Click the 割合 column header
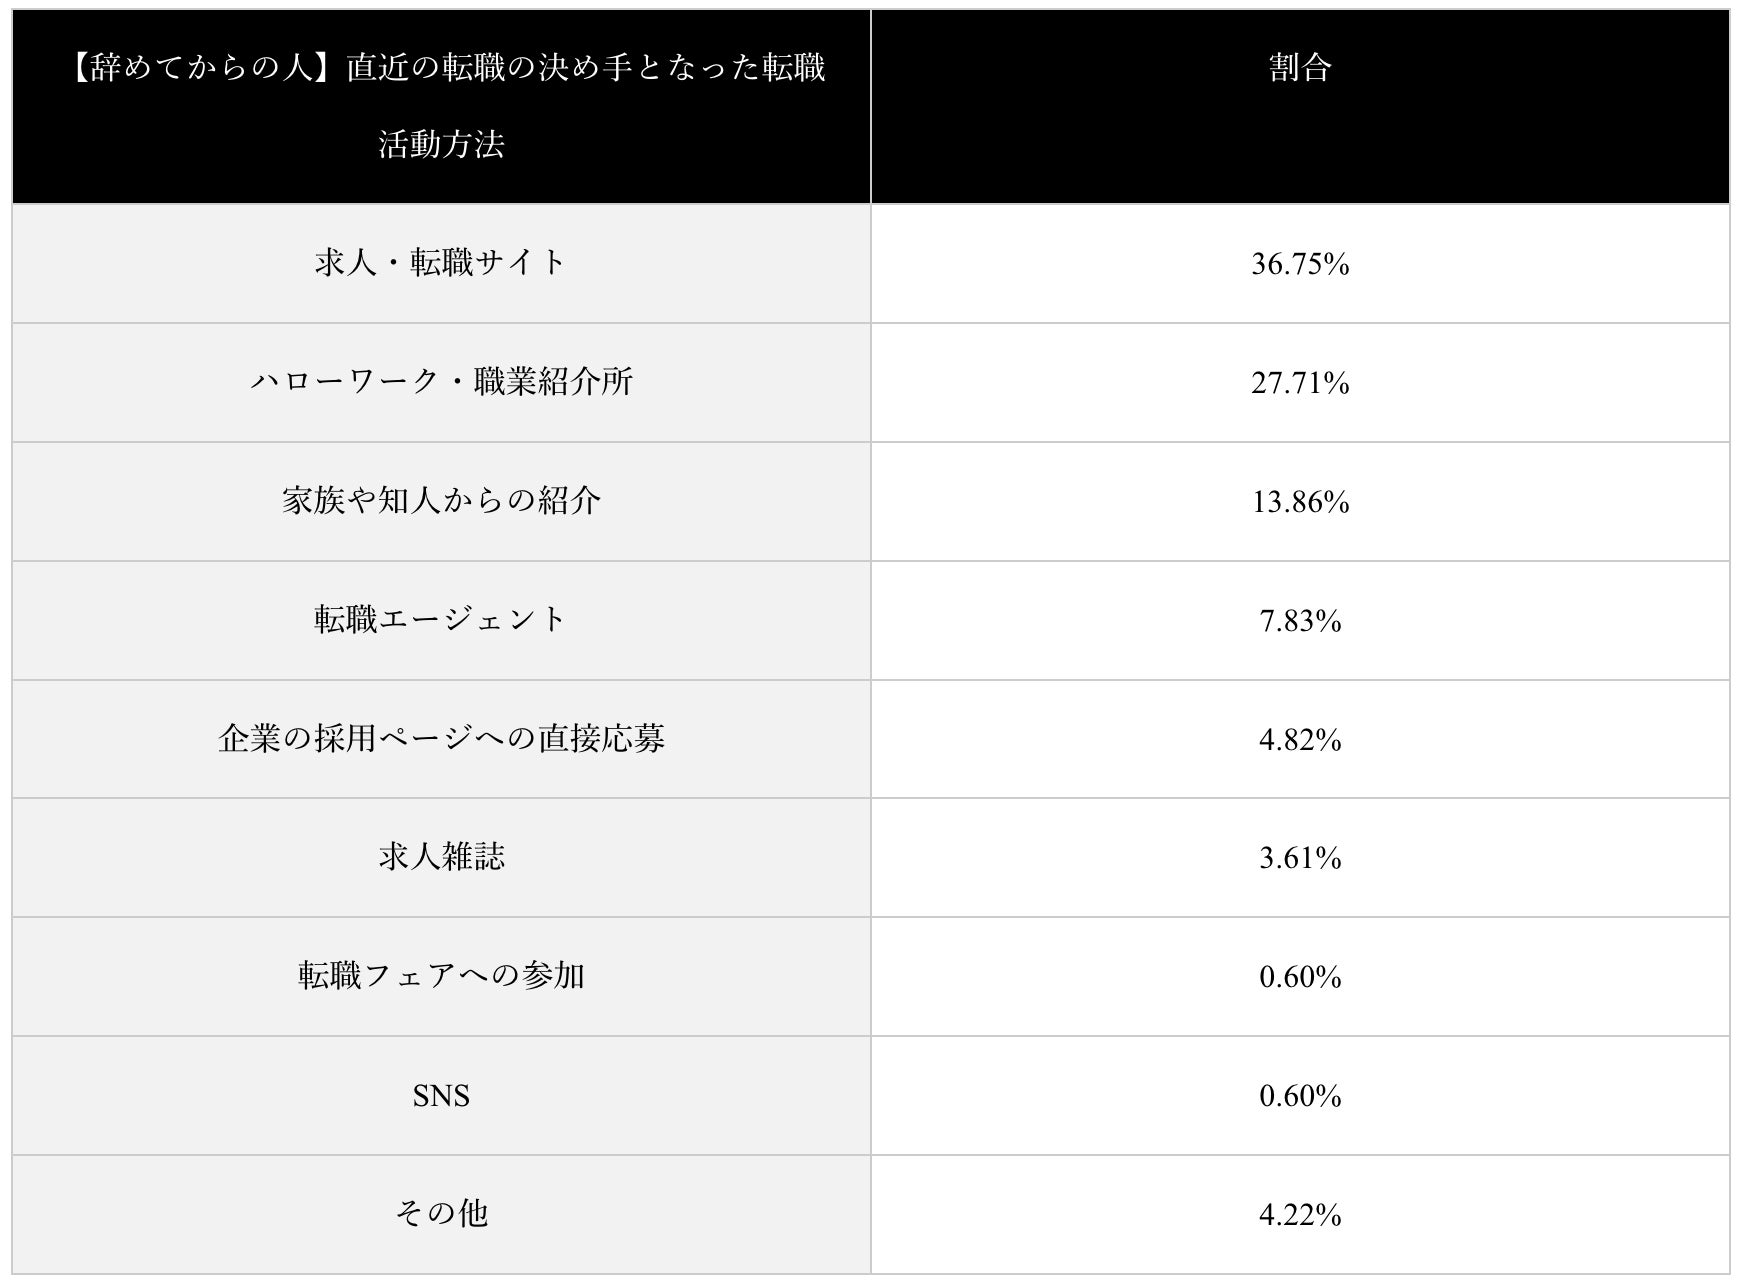1742x1286 pixels. (x=1299, y=68)
